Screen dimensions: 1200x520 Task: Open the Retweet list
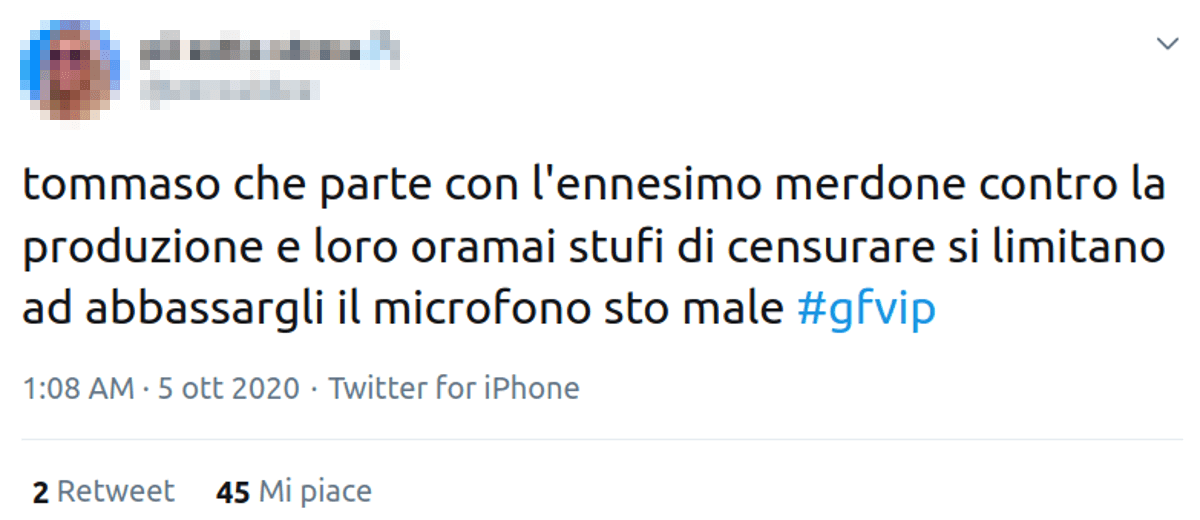coord(116,491)
